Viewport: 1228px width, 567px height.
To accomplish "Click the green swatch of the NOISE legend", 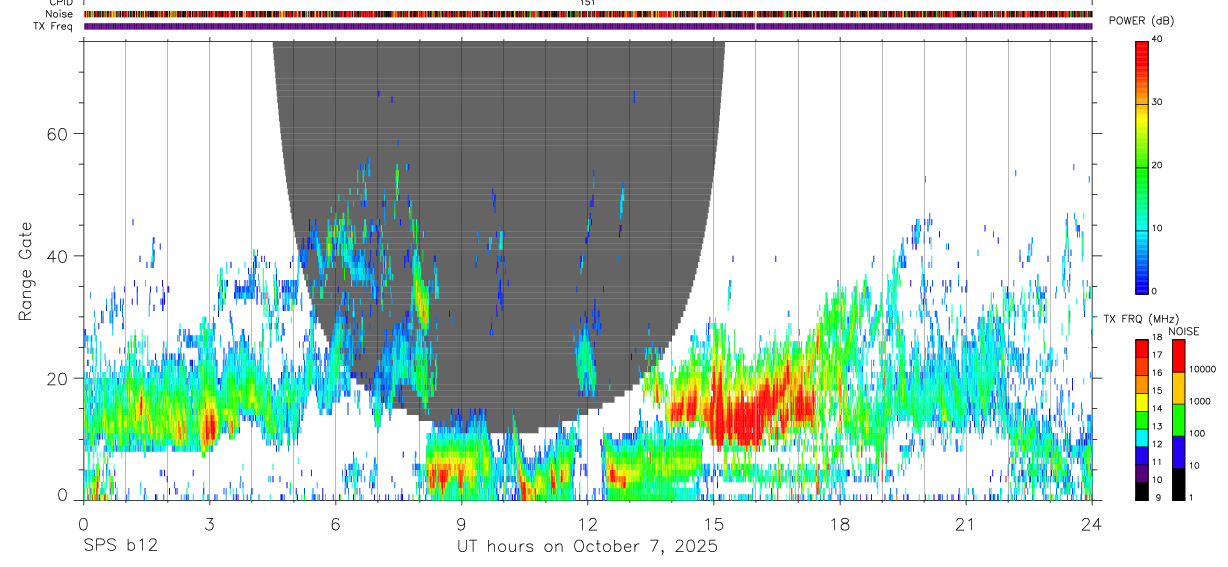I will 1177,420.
